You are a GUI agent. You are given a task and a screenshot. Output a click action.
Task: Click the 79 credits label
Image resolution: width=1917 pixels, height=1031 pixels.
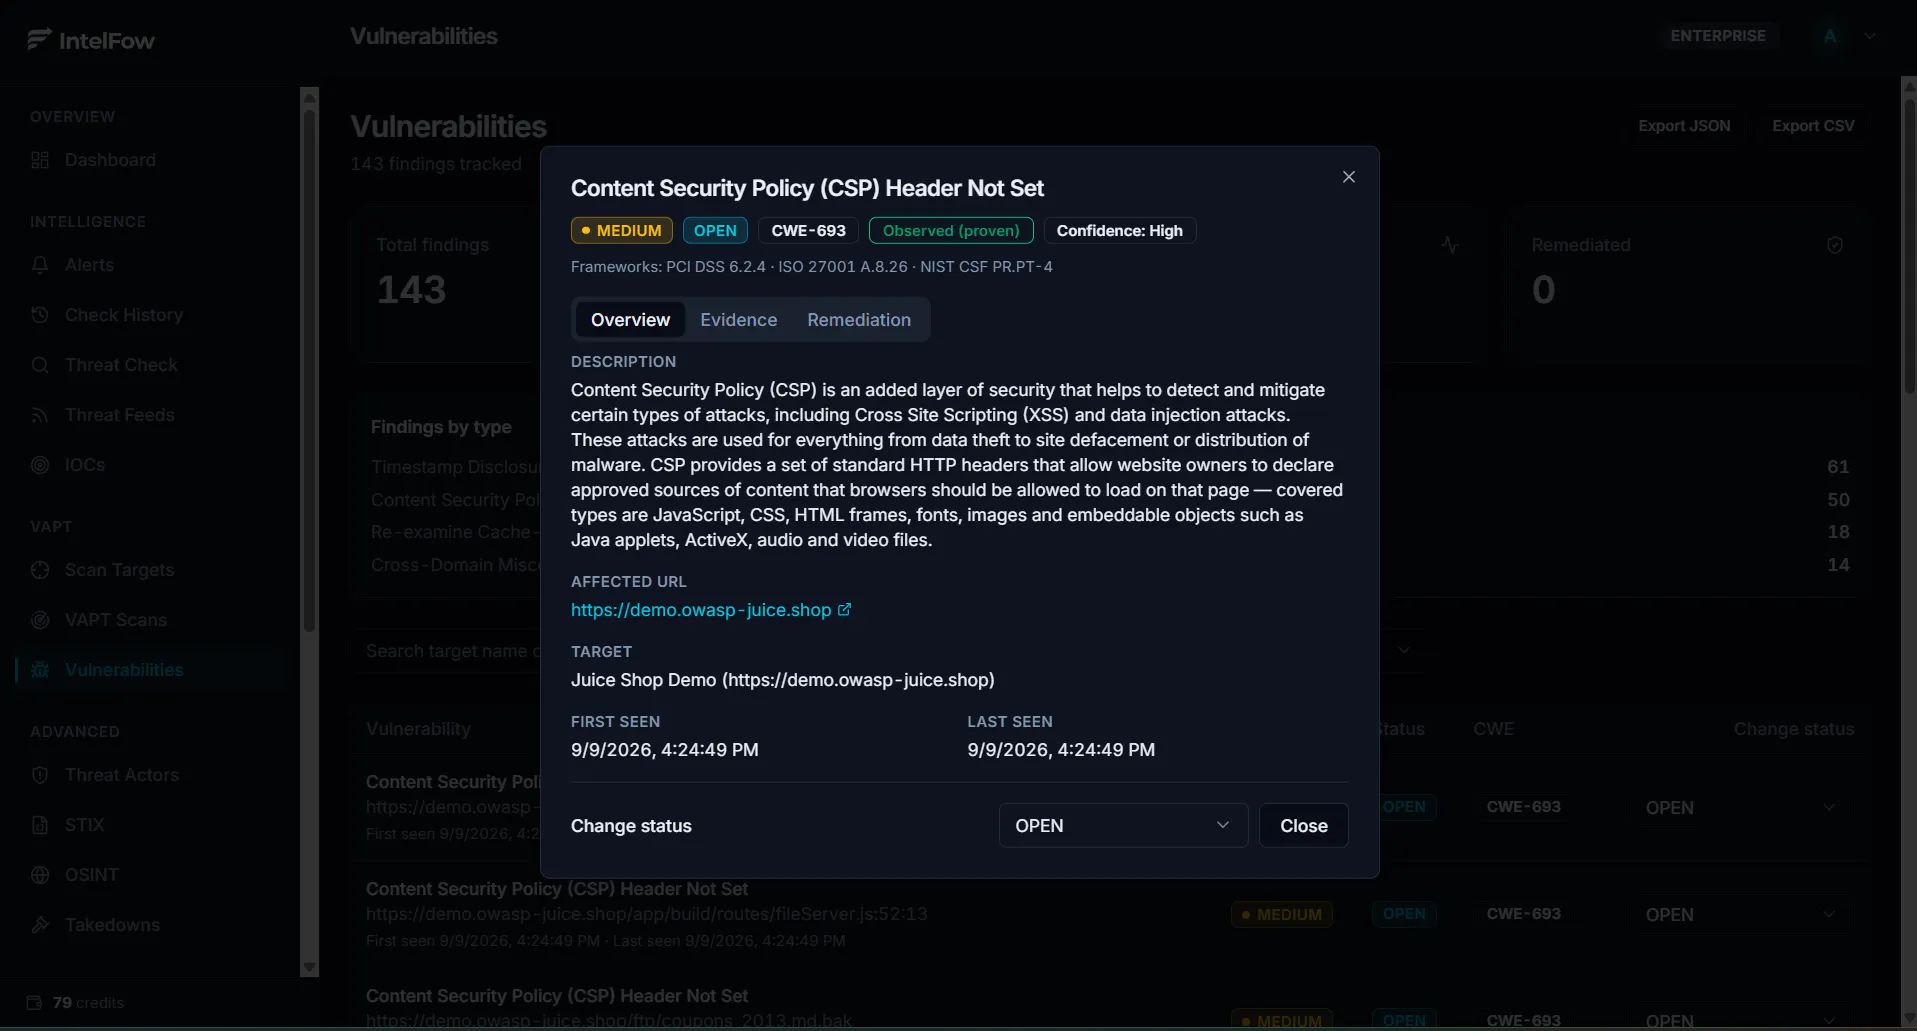pos(88,1003)
